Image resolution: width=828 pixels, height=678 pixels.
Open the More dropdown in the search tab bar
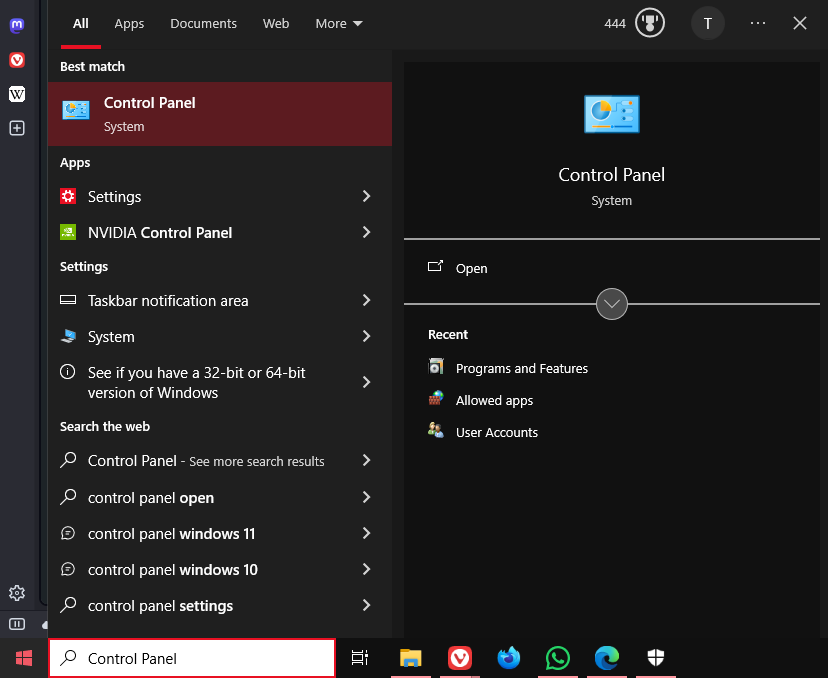tap(338, 22)
